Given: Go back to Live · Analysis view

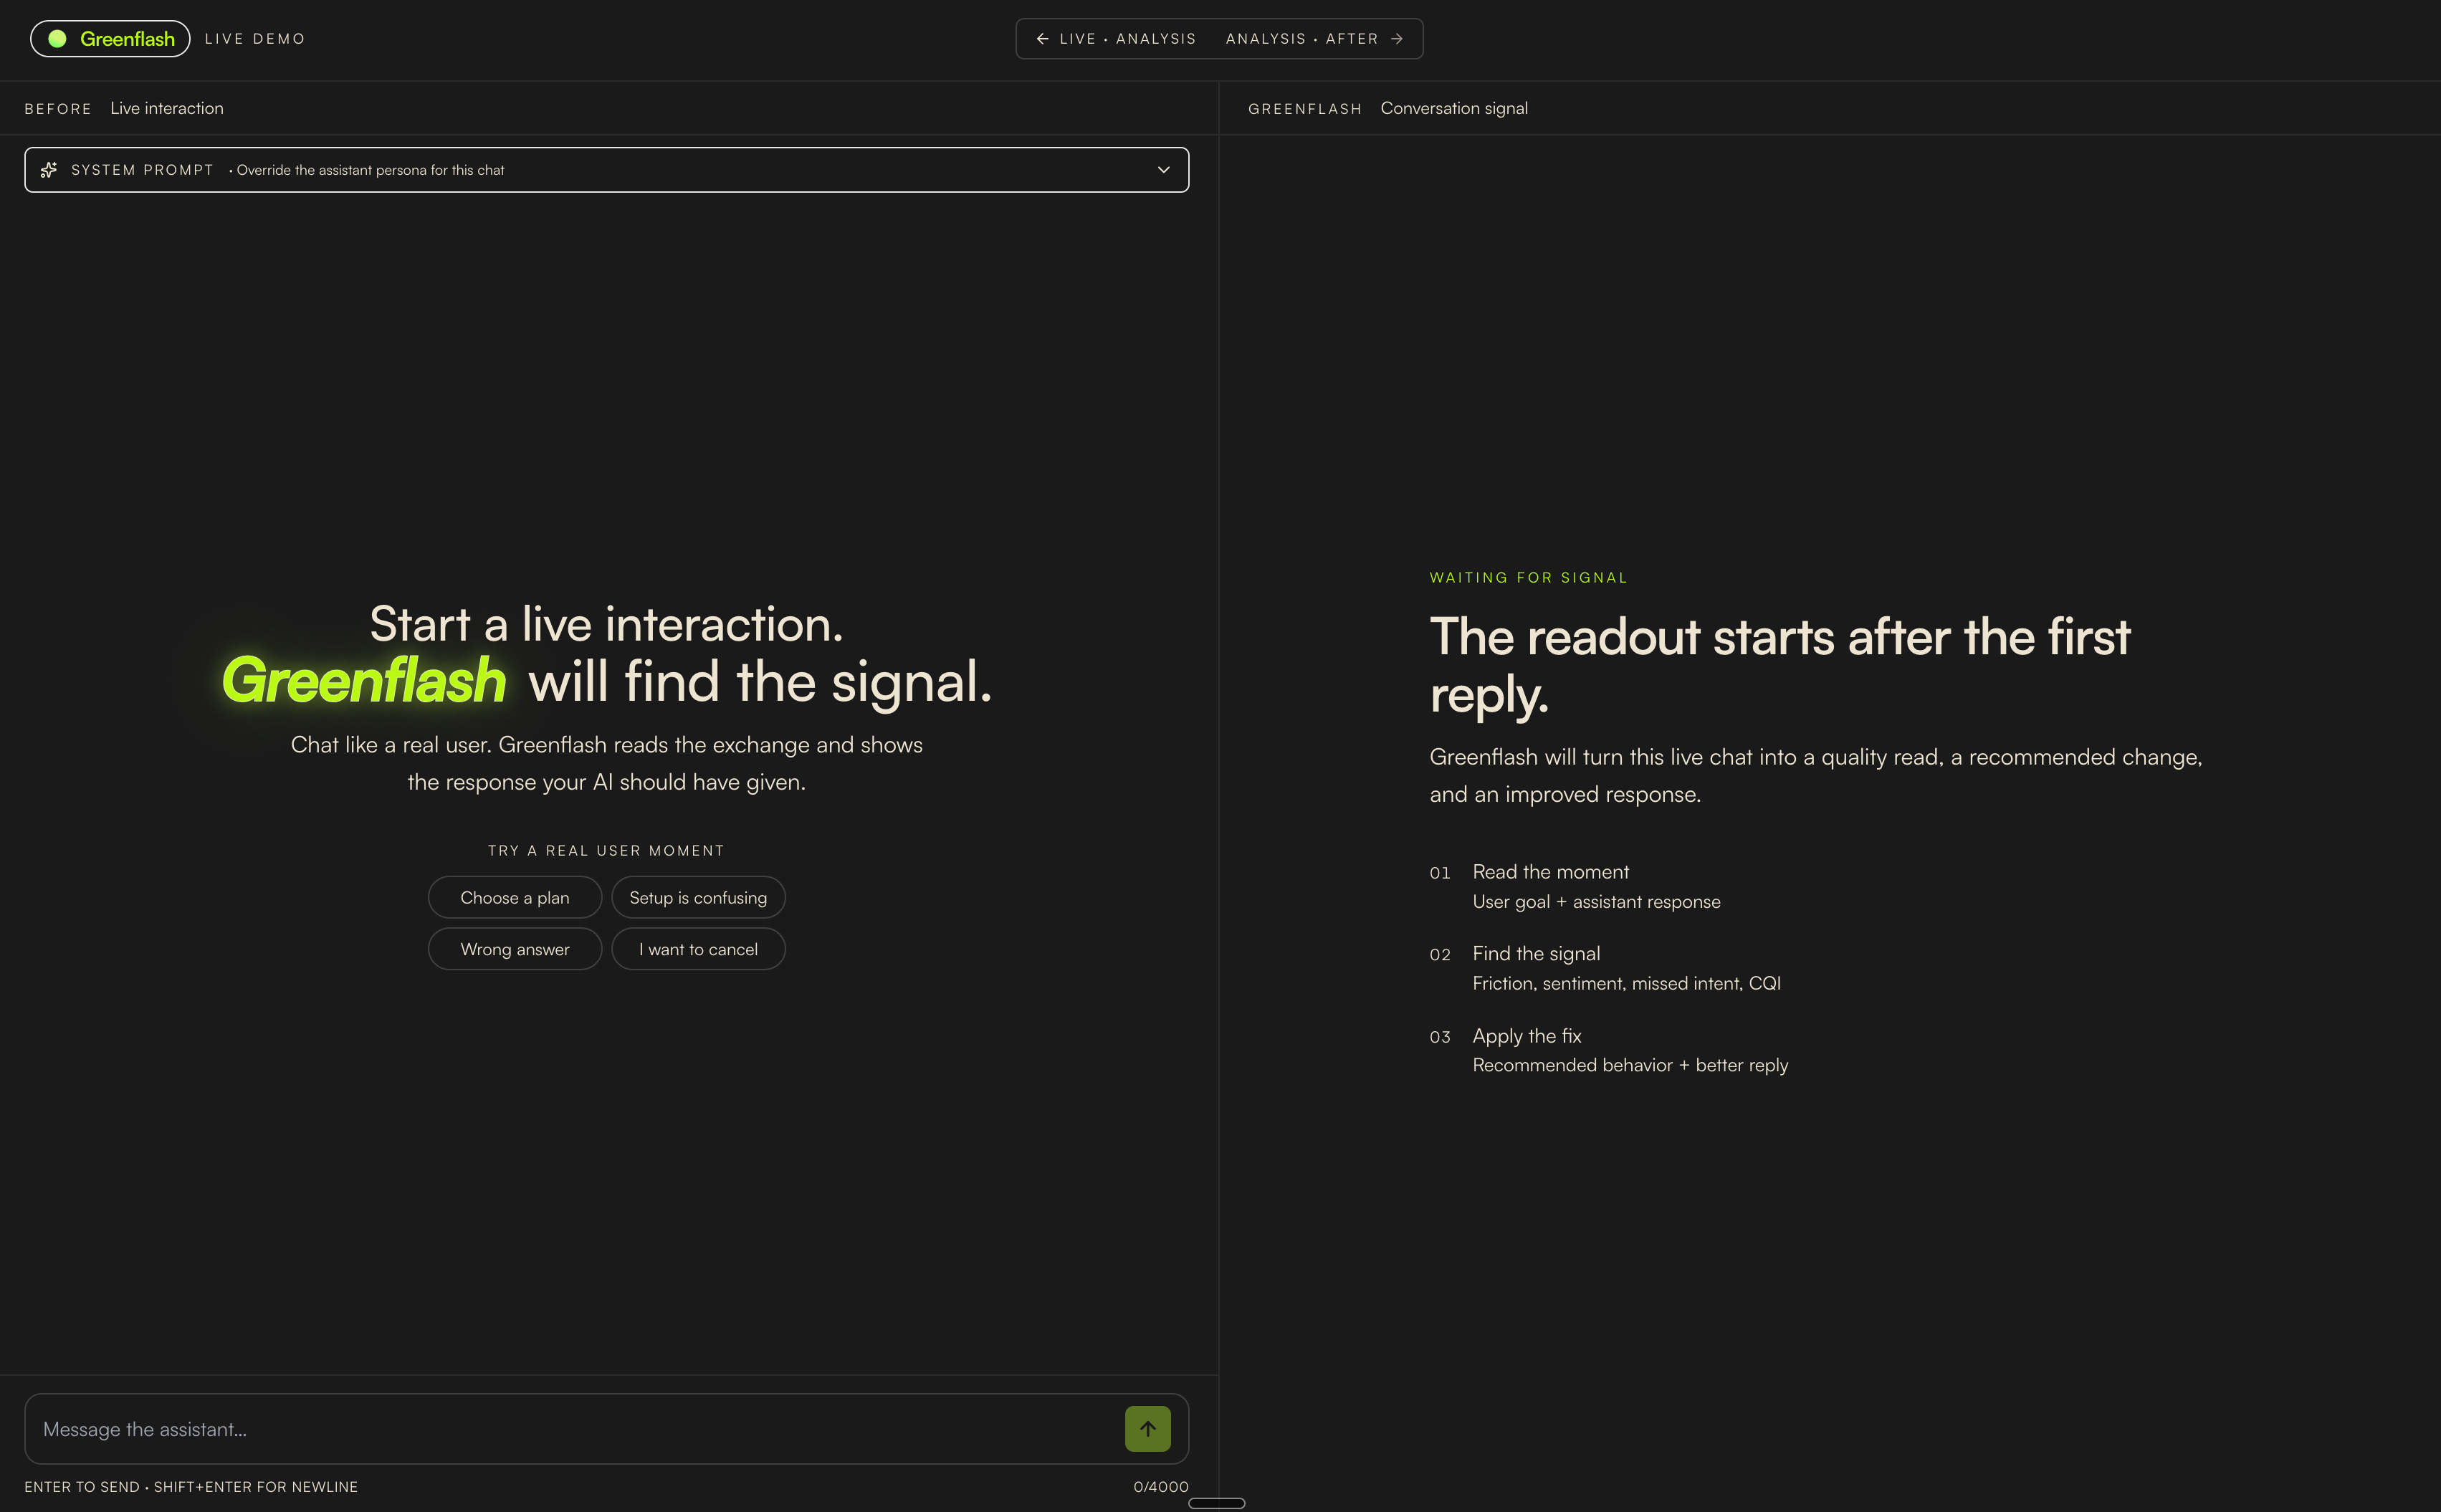Looking at the screenshot, I should 1116,39.
